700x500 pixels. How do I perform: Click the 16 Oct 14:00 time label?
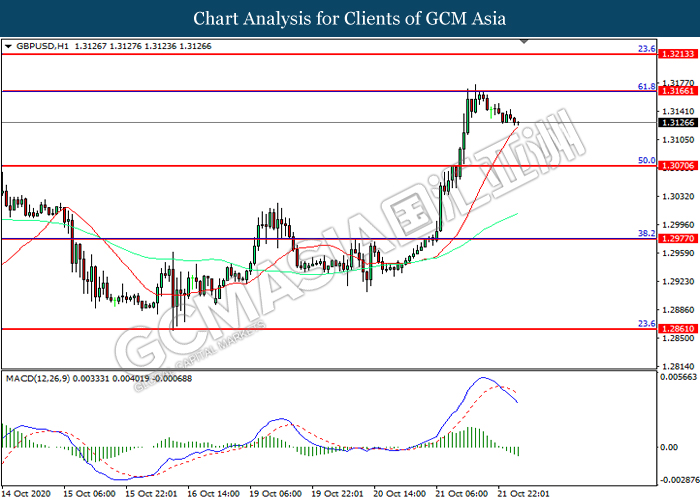click(213, 493)
